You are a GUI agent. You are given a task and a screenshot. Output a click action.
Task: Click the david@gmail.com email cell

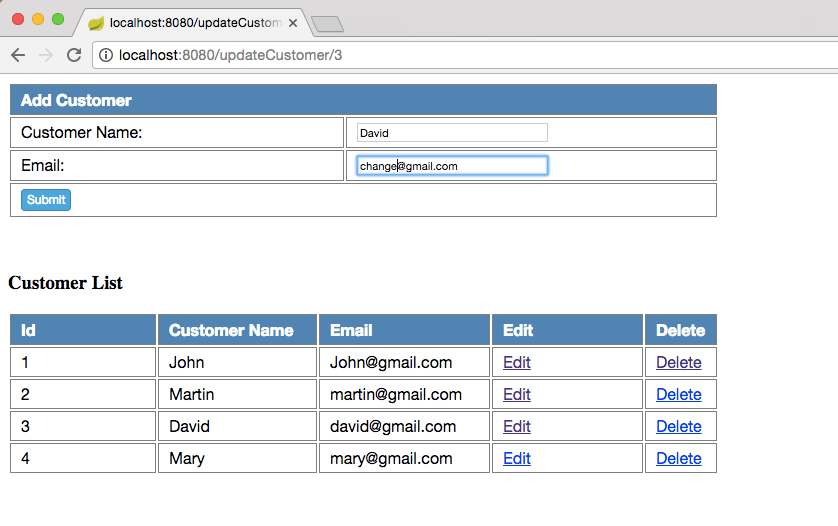click(405, 427)
